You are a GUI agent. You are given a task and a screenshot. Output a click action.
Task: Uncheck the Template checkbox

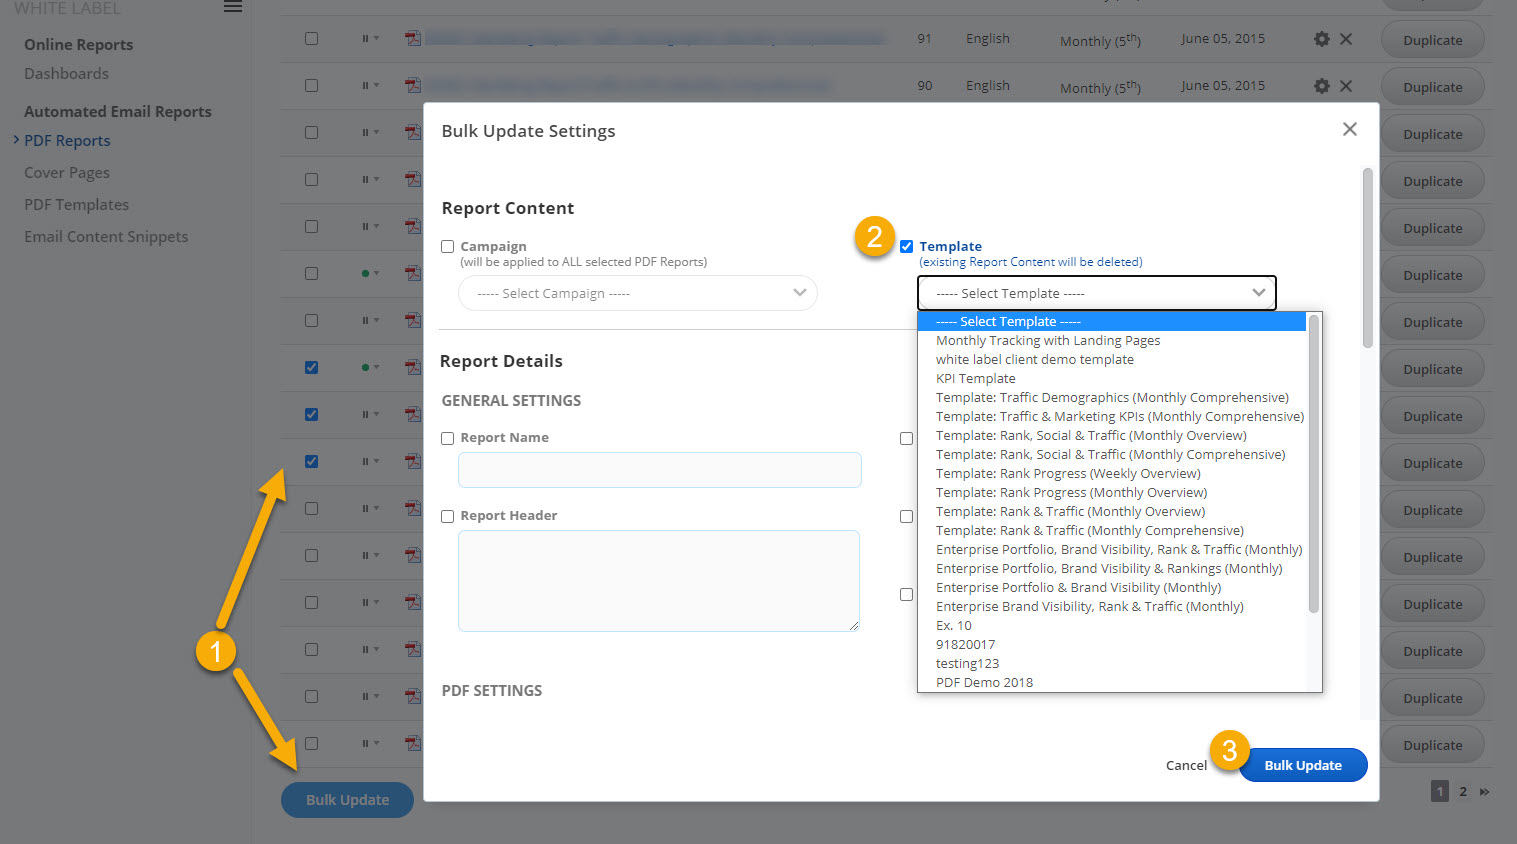tap(906, 247)
